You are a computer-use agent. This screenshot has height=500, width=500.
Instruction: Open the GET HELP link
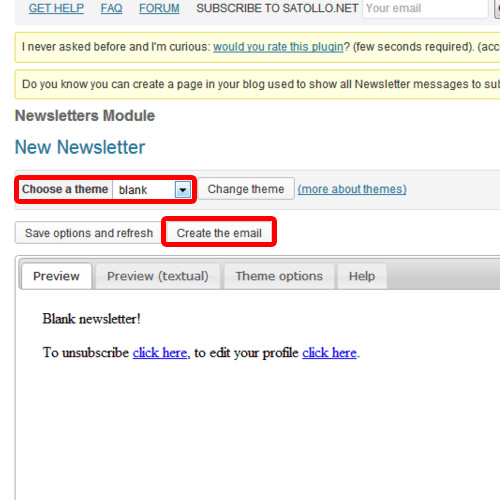click(x=56, y=8)
